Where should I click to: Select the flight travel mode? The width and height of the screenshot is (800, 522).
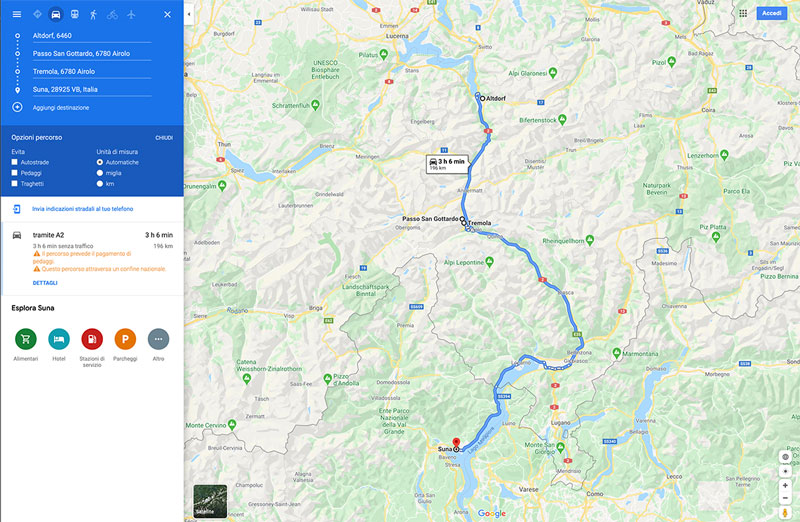[x=131, y=14]
